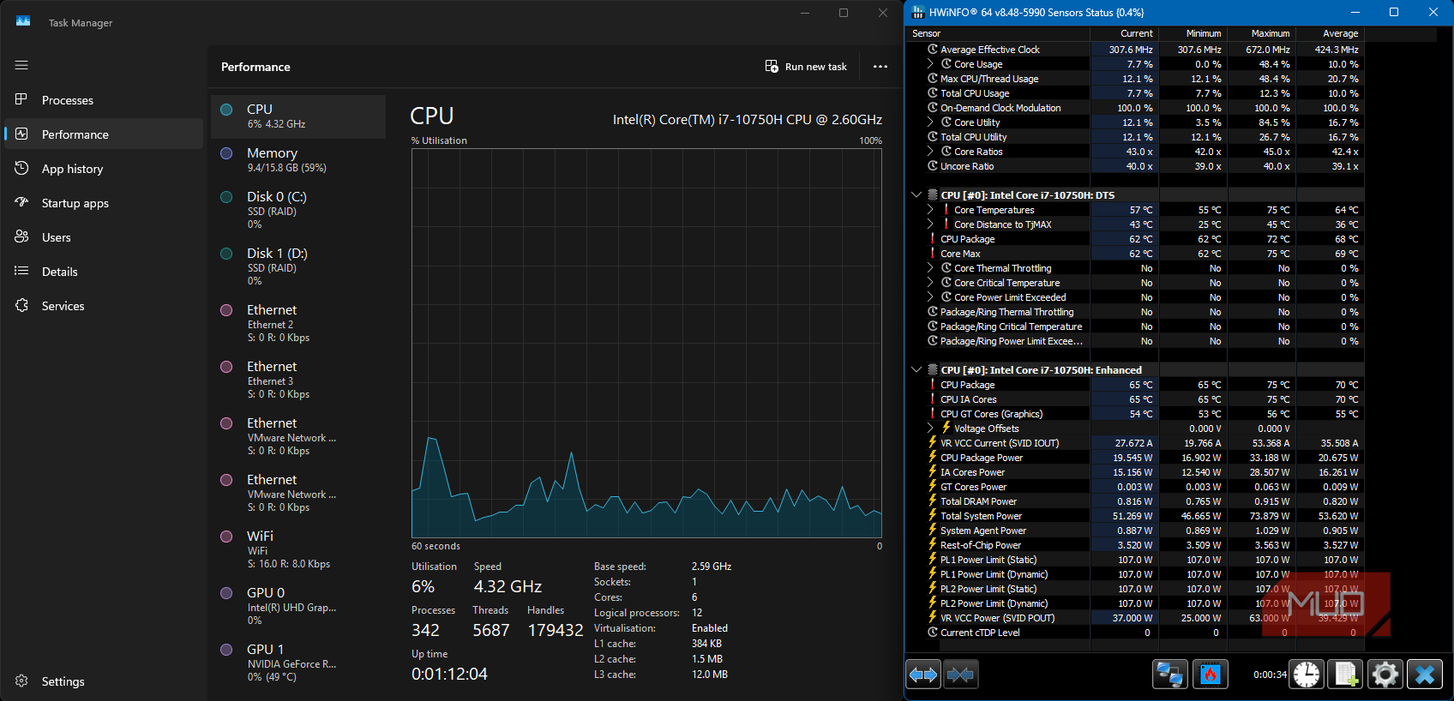Select GPU 1 NVIDIA GeForce item
The height and width of the screenshot is (701, 1454).
pos(298,662)
